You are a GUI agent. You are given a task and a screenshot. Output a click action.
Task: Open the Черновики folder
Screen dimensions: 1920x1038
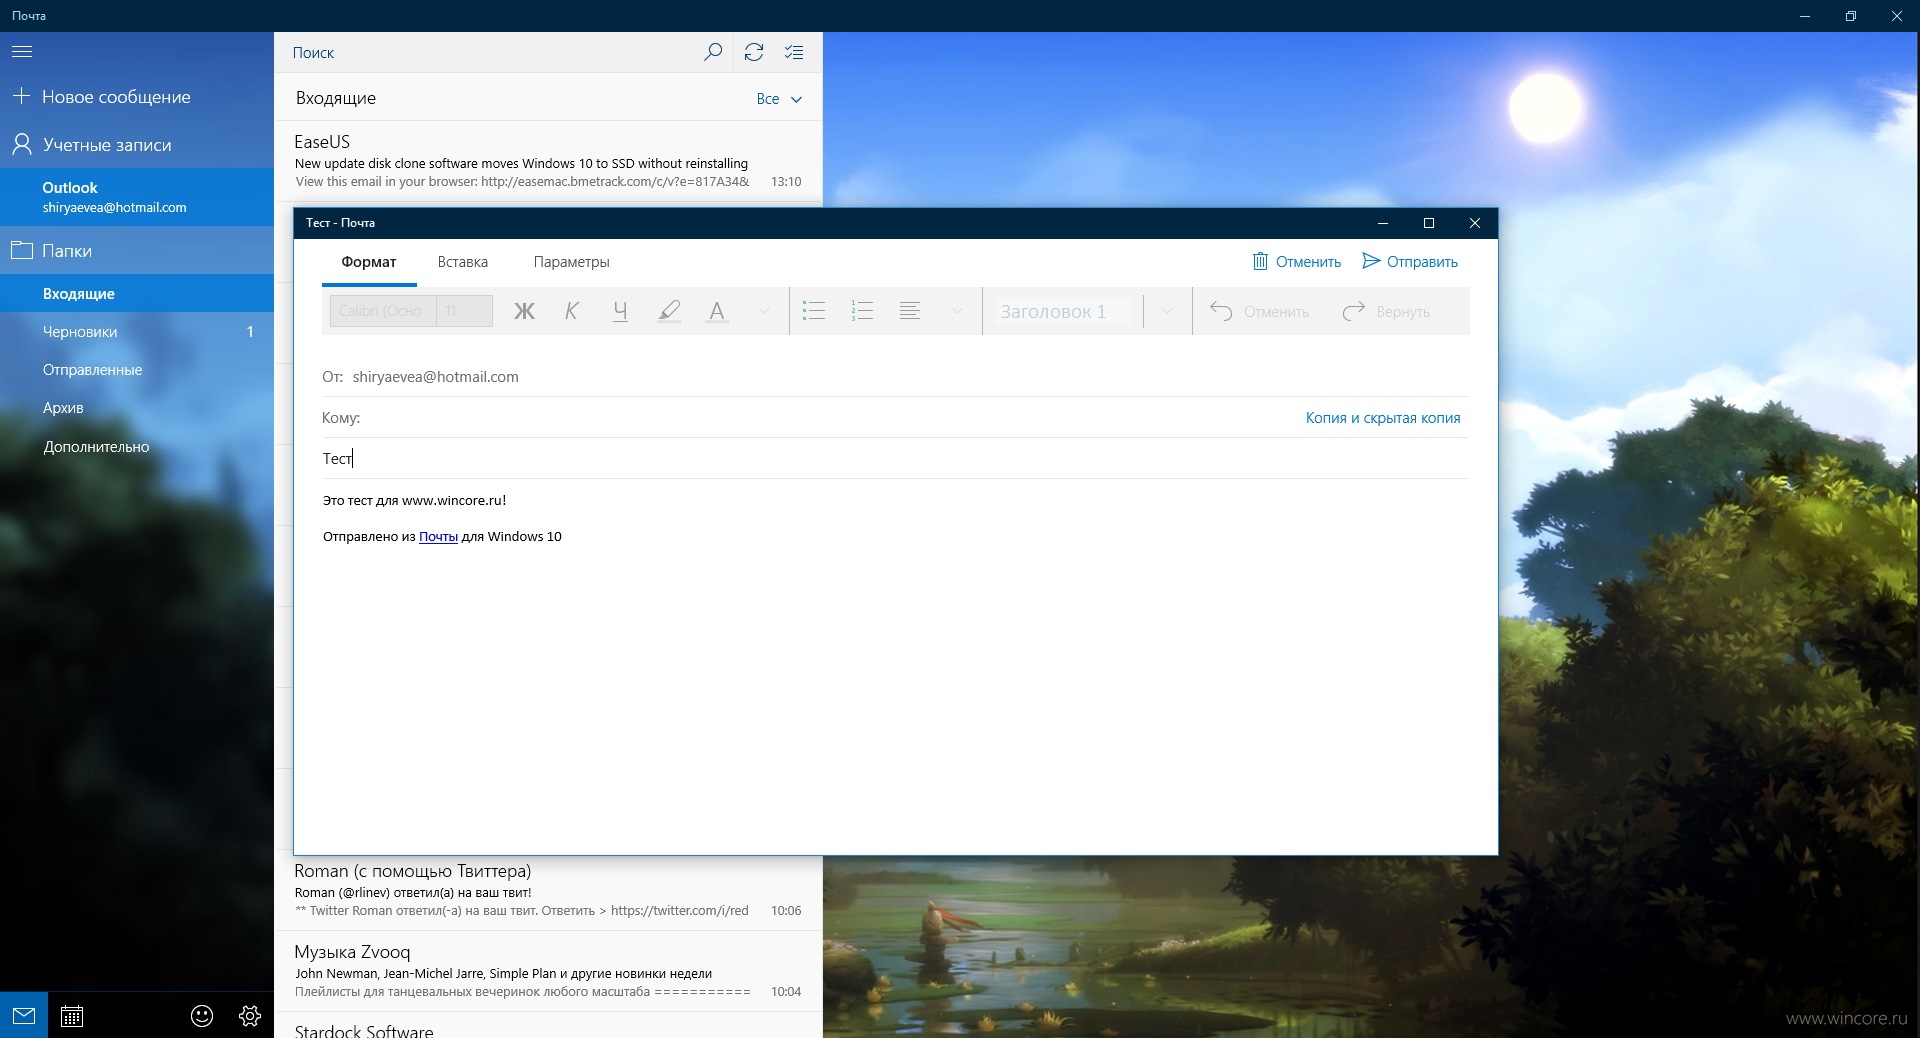(x=137, y=332)
